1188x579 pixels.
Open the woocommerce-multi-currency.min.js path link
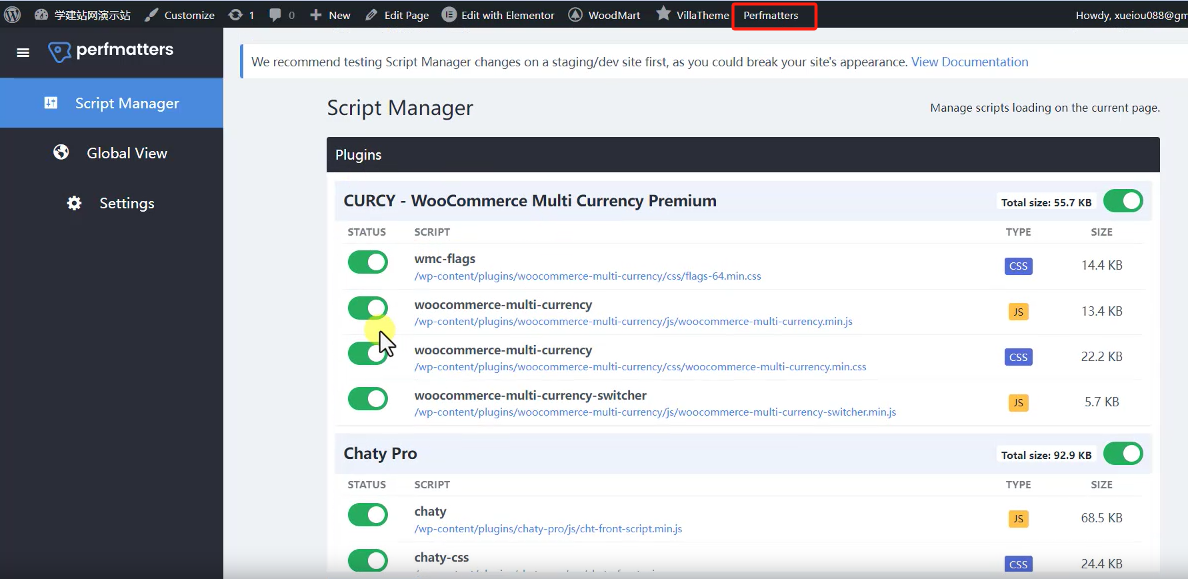633,322
